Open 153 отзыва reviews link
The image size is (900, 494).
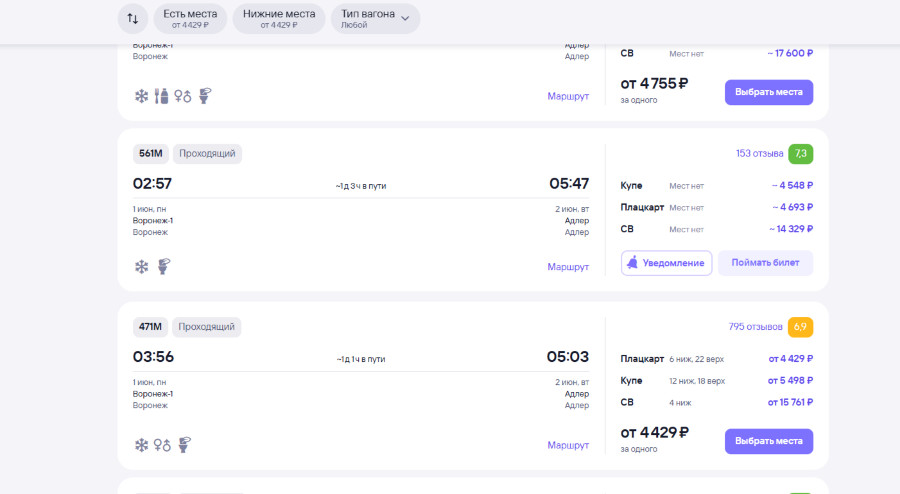tap(759, 153)
